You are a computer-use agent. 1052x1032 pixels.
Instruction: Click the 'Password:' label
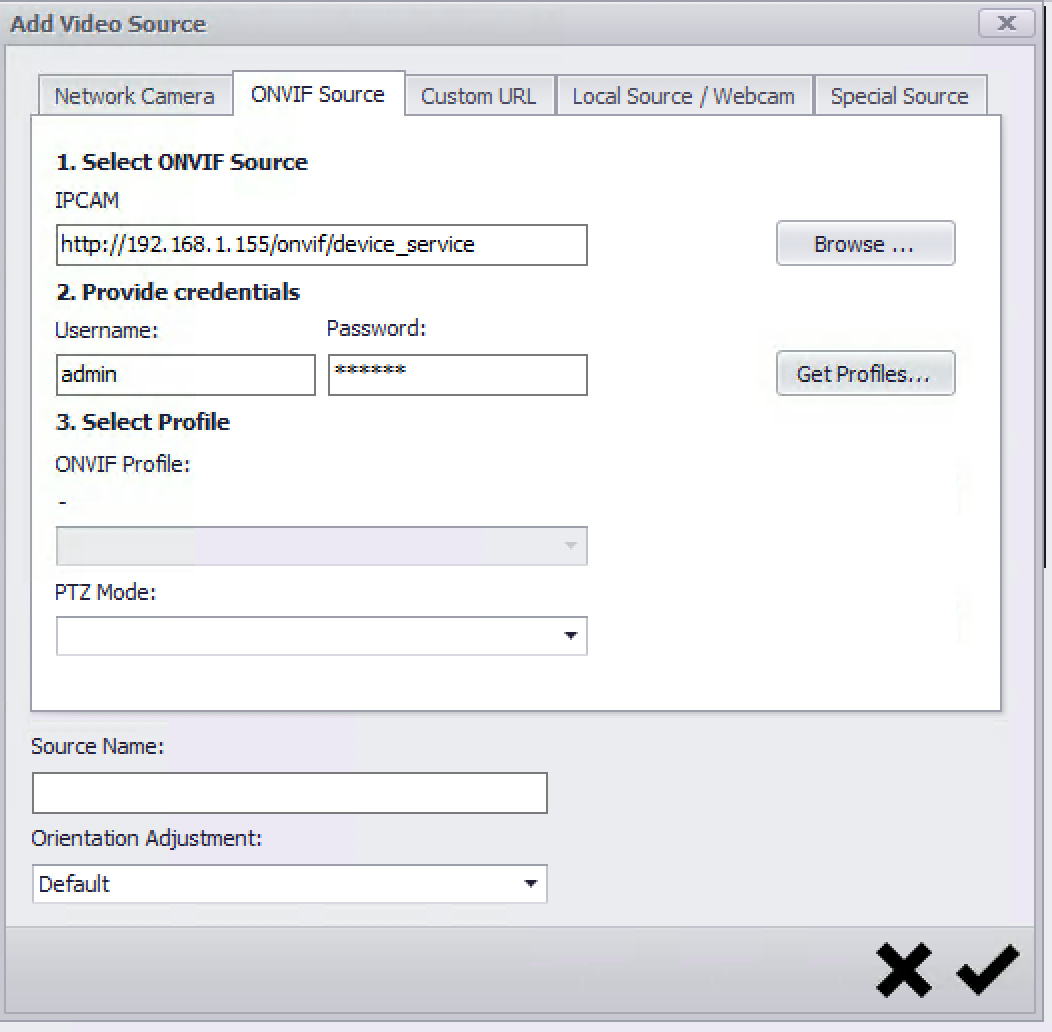point(376,328)
